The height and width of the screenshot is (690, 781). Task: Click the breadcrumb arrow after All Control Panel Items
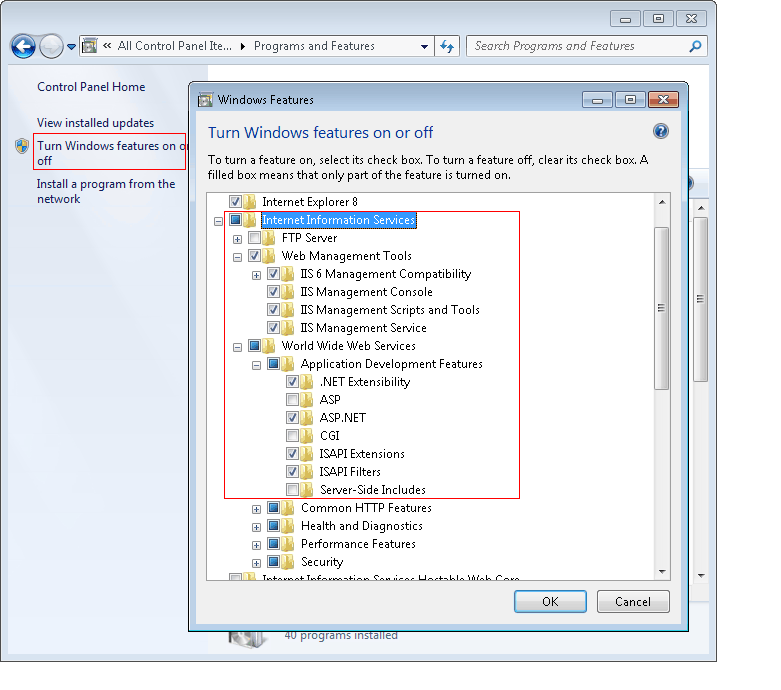(x=243, y=46)
